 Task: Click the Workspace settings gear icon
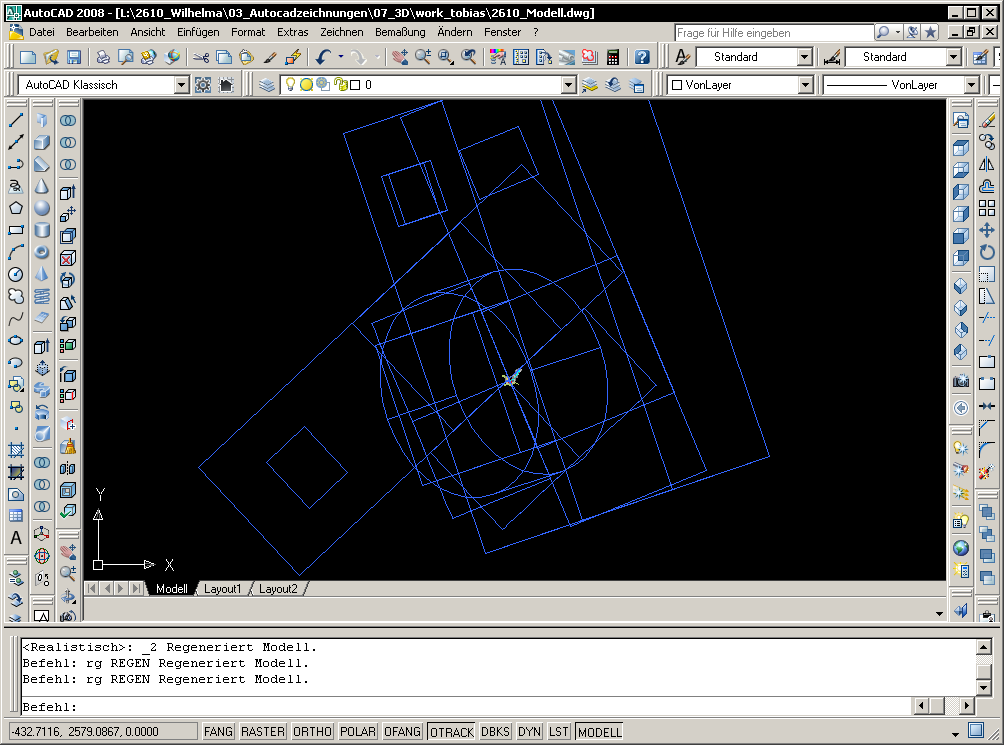203,84
